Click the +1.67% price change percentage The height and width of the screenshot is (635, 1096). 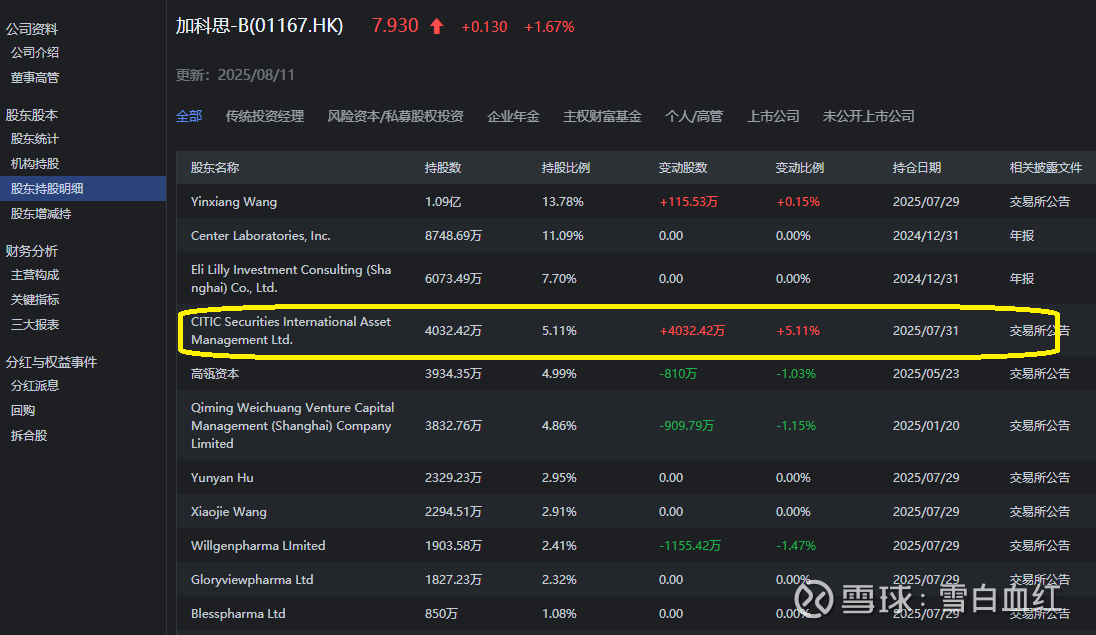549,27
